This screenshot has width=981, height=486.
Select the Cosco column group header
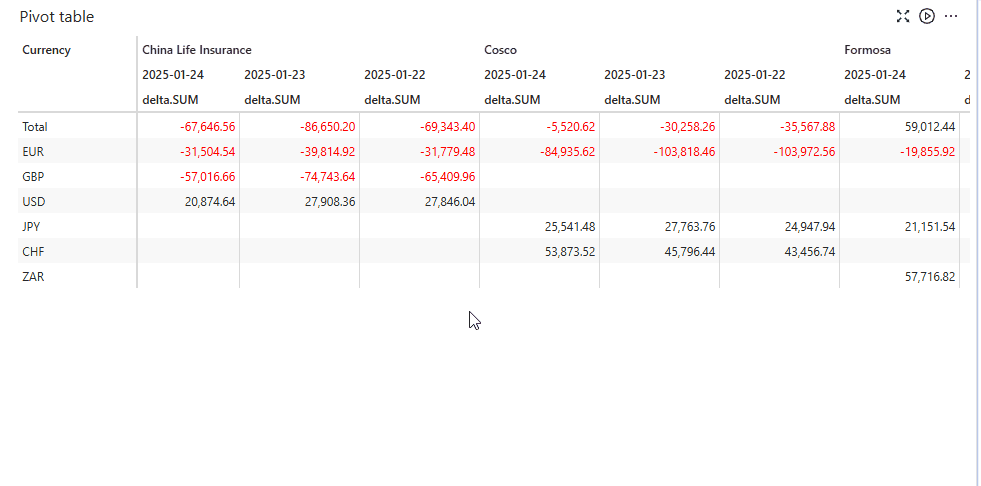(500, 50)
